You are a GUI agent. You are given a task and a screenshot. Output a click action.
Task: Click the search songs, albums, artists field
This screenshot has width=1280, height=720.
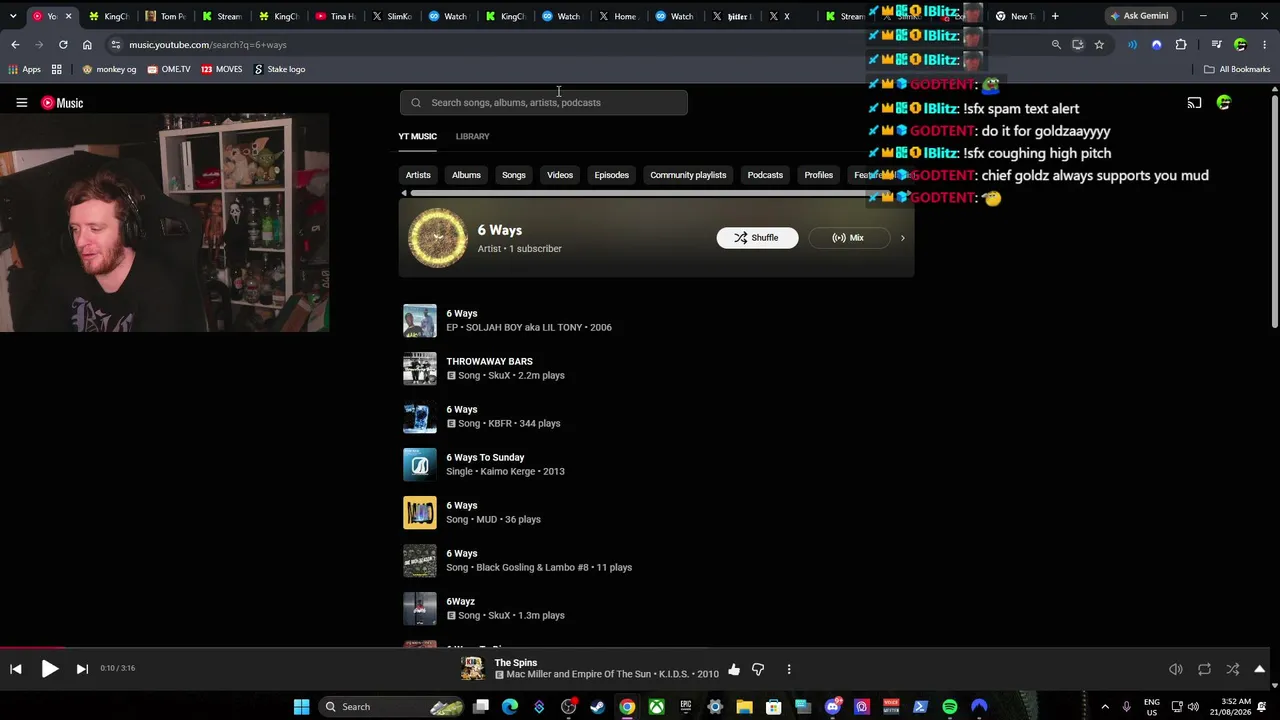[x=544, y=103]
